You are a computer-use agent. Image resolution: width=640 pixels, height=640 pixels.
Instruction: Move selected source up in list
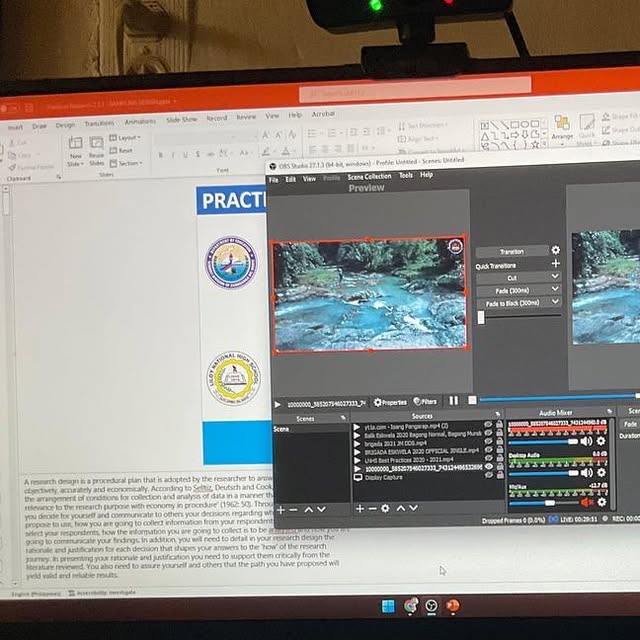401,508
